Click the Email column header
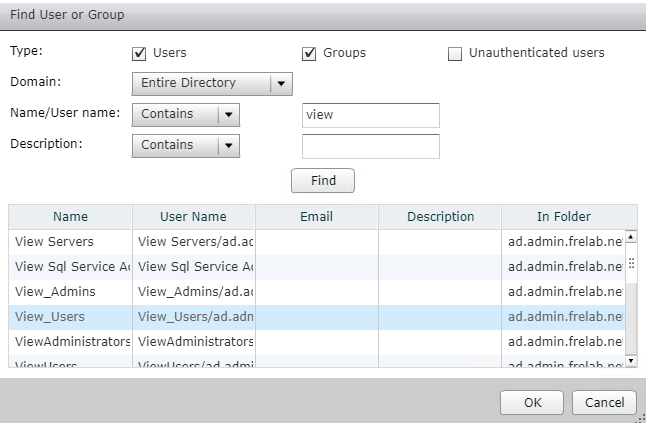649x423 pixels. tap(316, 217)
